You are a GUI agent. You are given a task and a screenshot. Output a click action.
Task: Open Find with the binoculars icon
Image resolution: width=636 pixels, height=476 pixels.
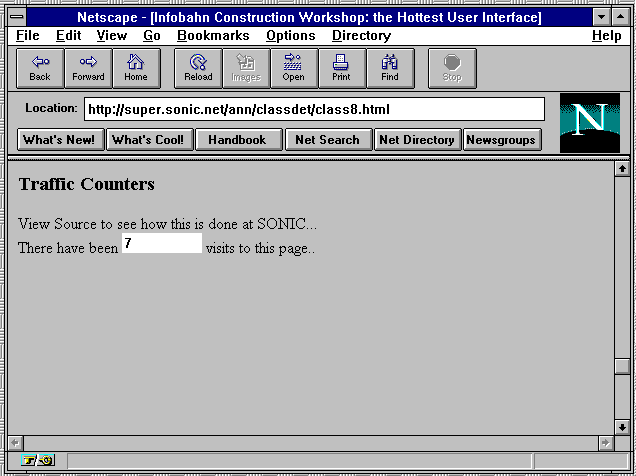390,68
